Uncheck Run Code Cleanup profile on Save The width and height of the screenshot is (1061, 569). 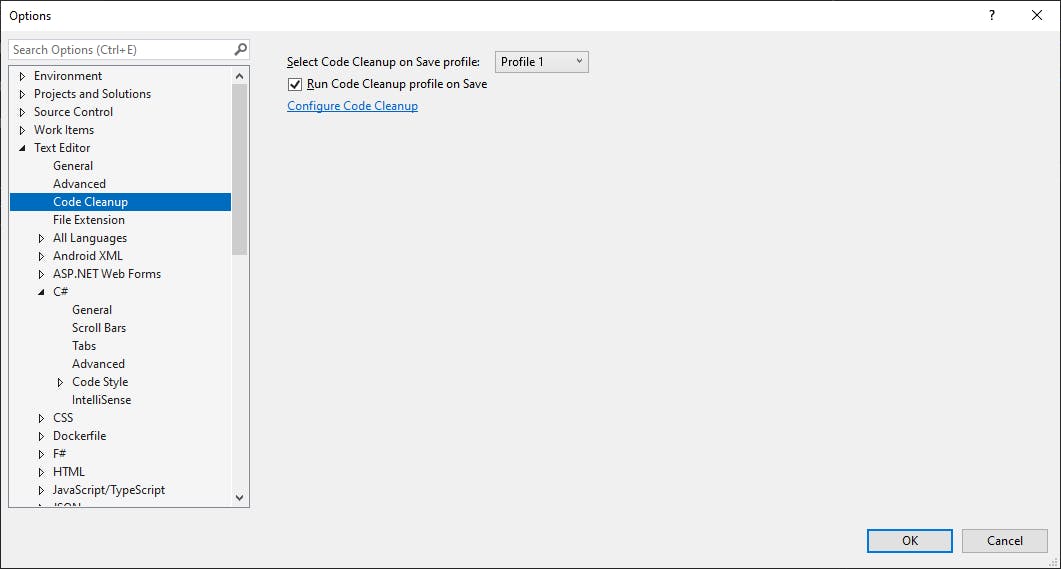[x=295, y=85]
